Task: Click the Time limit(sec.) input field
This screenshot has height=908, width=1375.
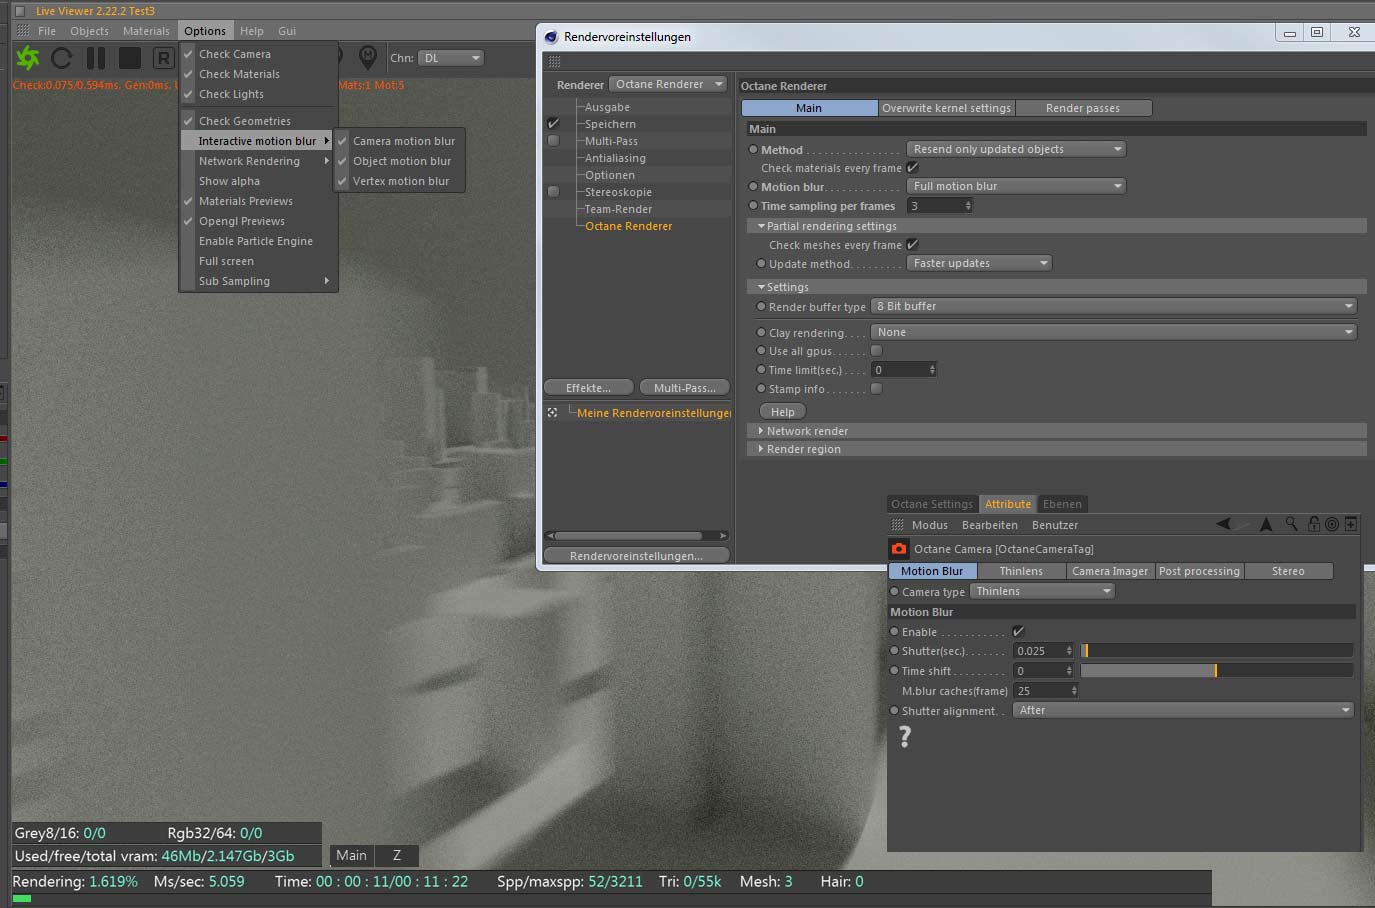Action: coord(904,370)
